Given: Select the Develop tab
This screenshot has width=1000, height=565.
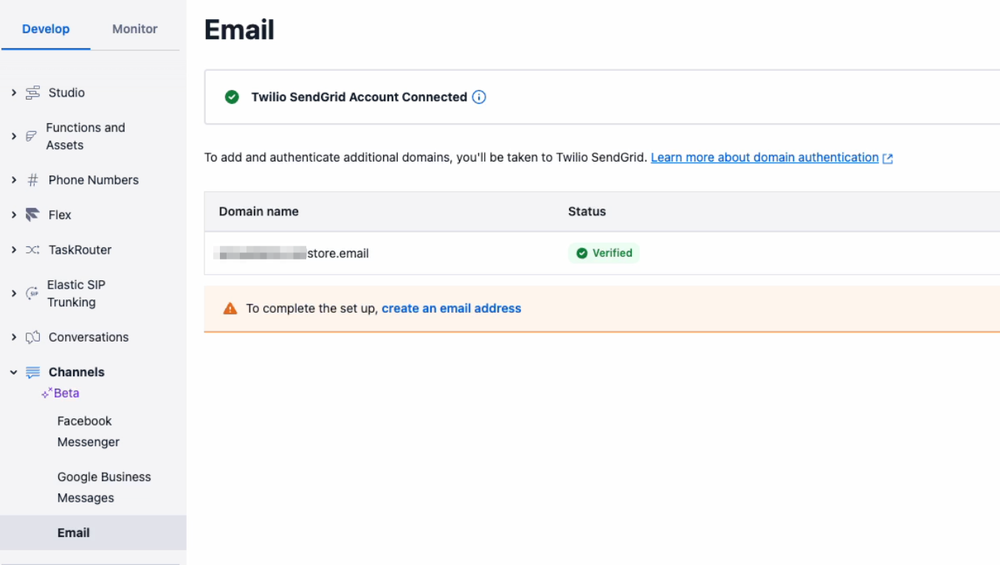Looking at the screenshot, I should pyautogui.click(x=46, y=29).
